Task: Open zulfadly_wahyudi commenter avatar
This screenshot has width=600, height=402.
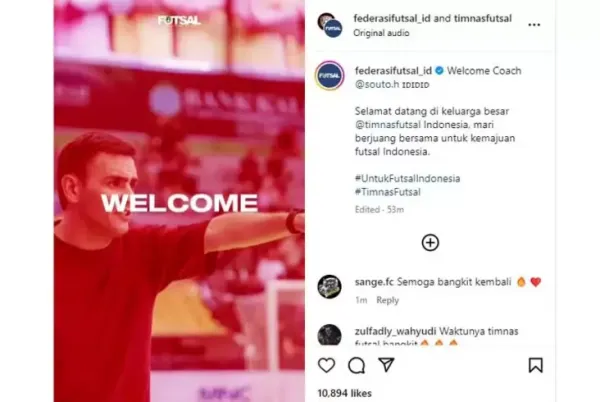Action: pyautogui.click(x=329, y=335)
